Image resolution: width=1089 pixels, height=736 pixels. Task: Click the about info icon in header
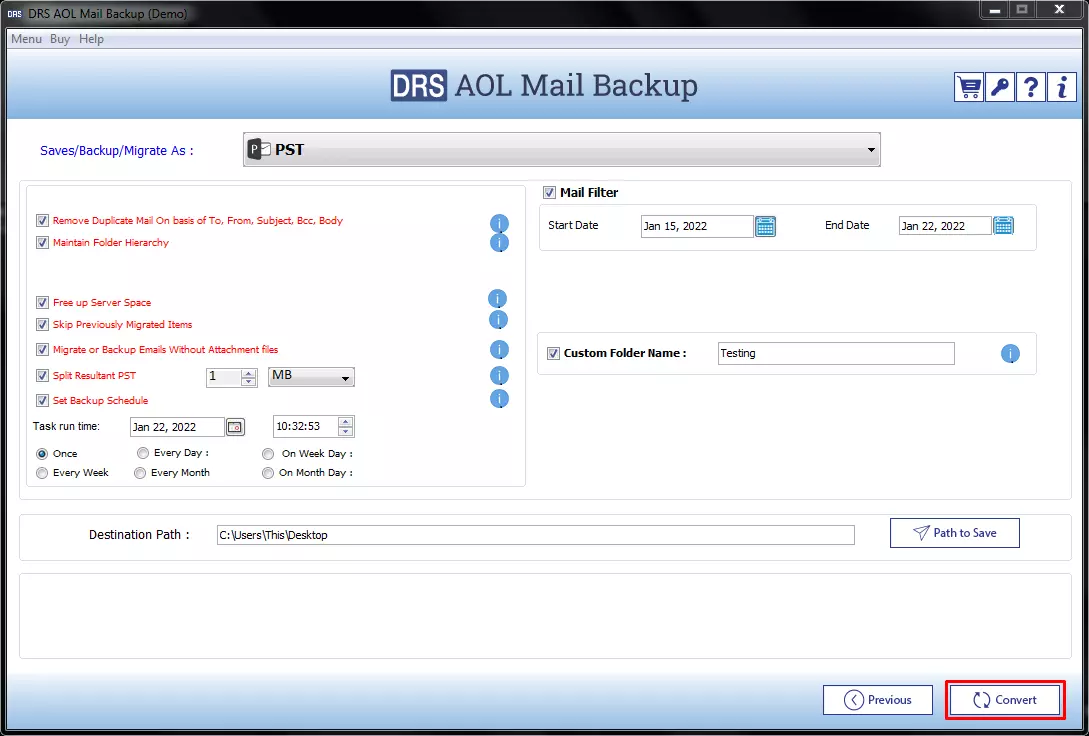(1062, 87)
